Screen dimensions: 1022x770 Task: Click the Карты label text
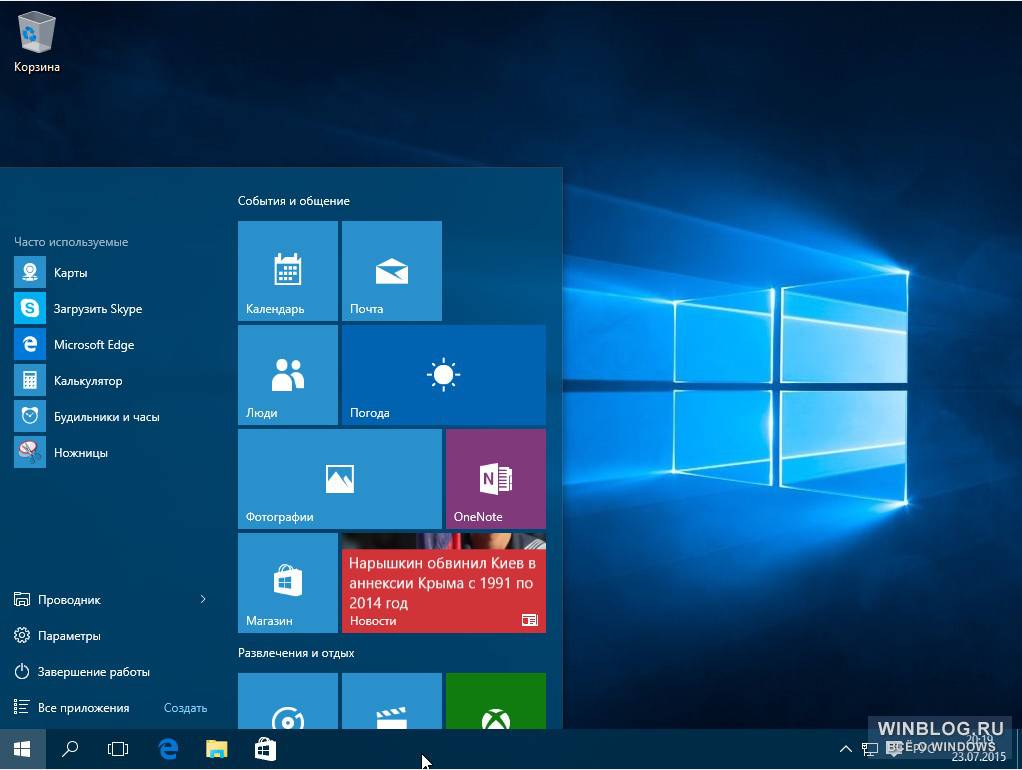tap(70, 273)
